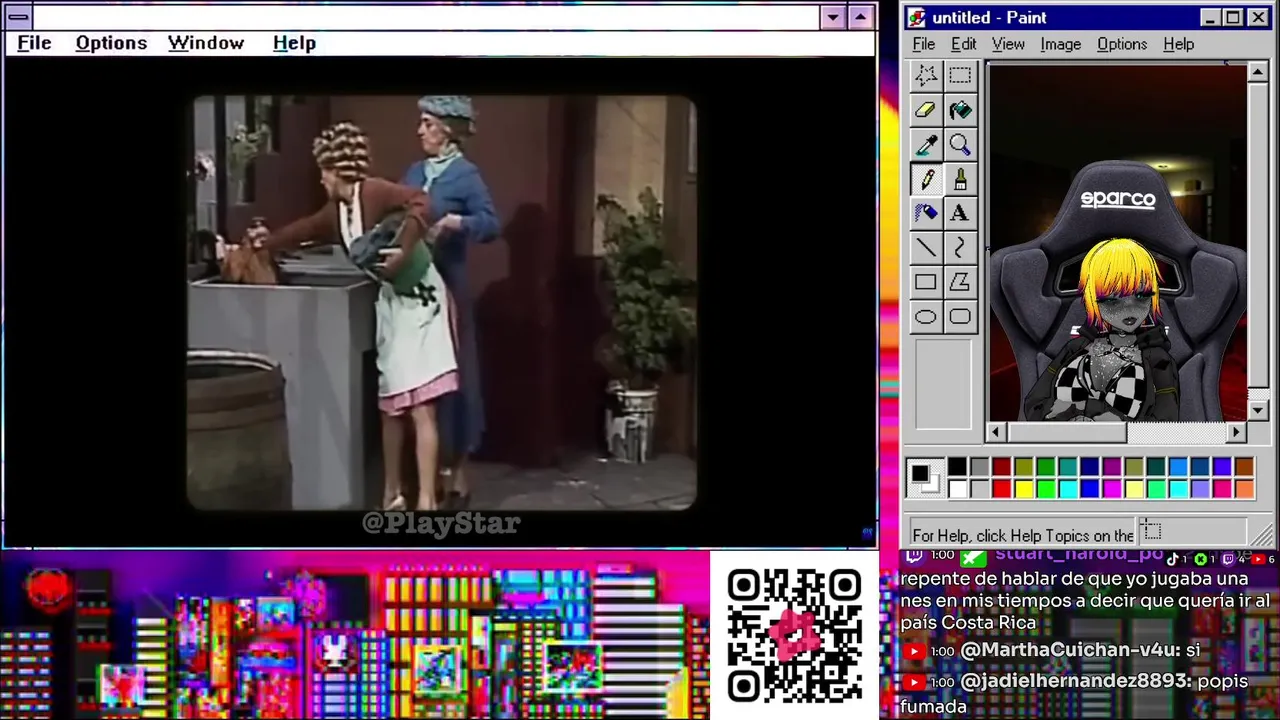Click the horizontal scrollbar thumb in Paint

pos(1067,432)
